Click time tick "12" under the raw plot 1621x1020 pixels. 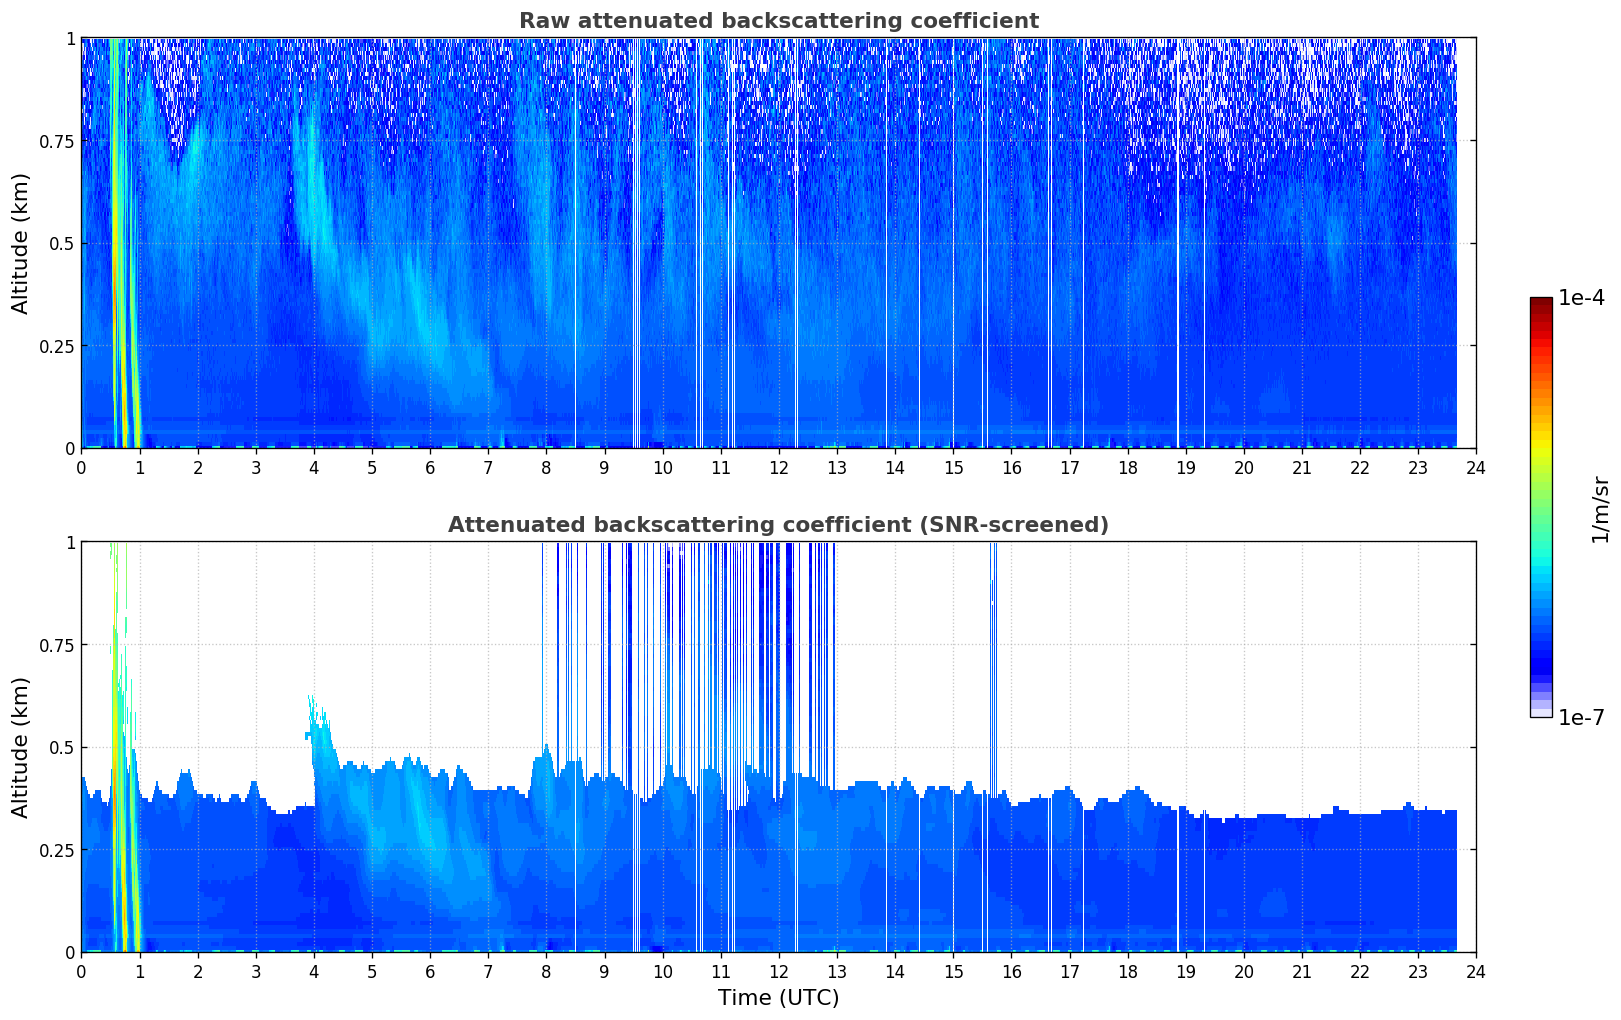[x=779, y=467]
